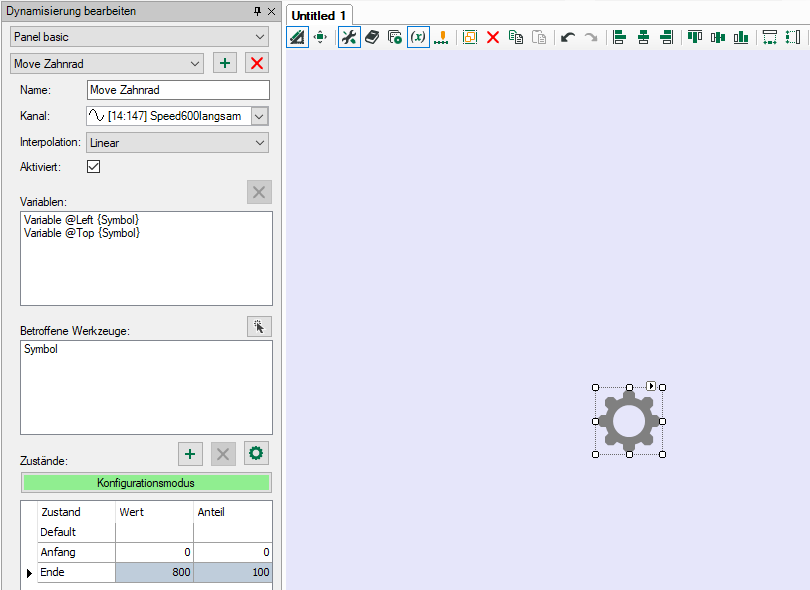This screenshot has width=810, height=590.
Task: Switch to the Untitled 1 tab
Action: 319,15
